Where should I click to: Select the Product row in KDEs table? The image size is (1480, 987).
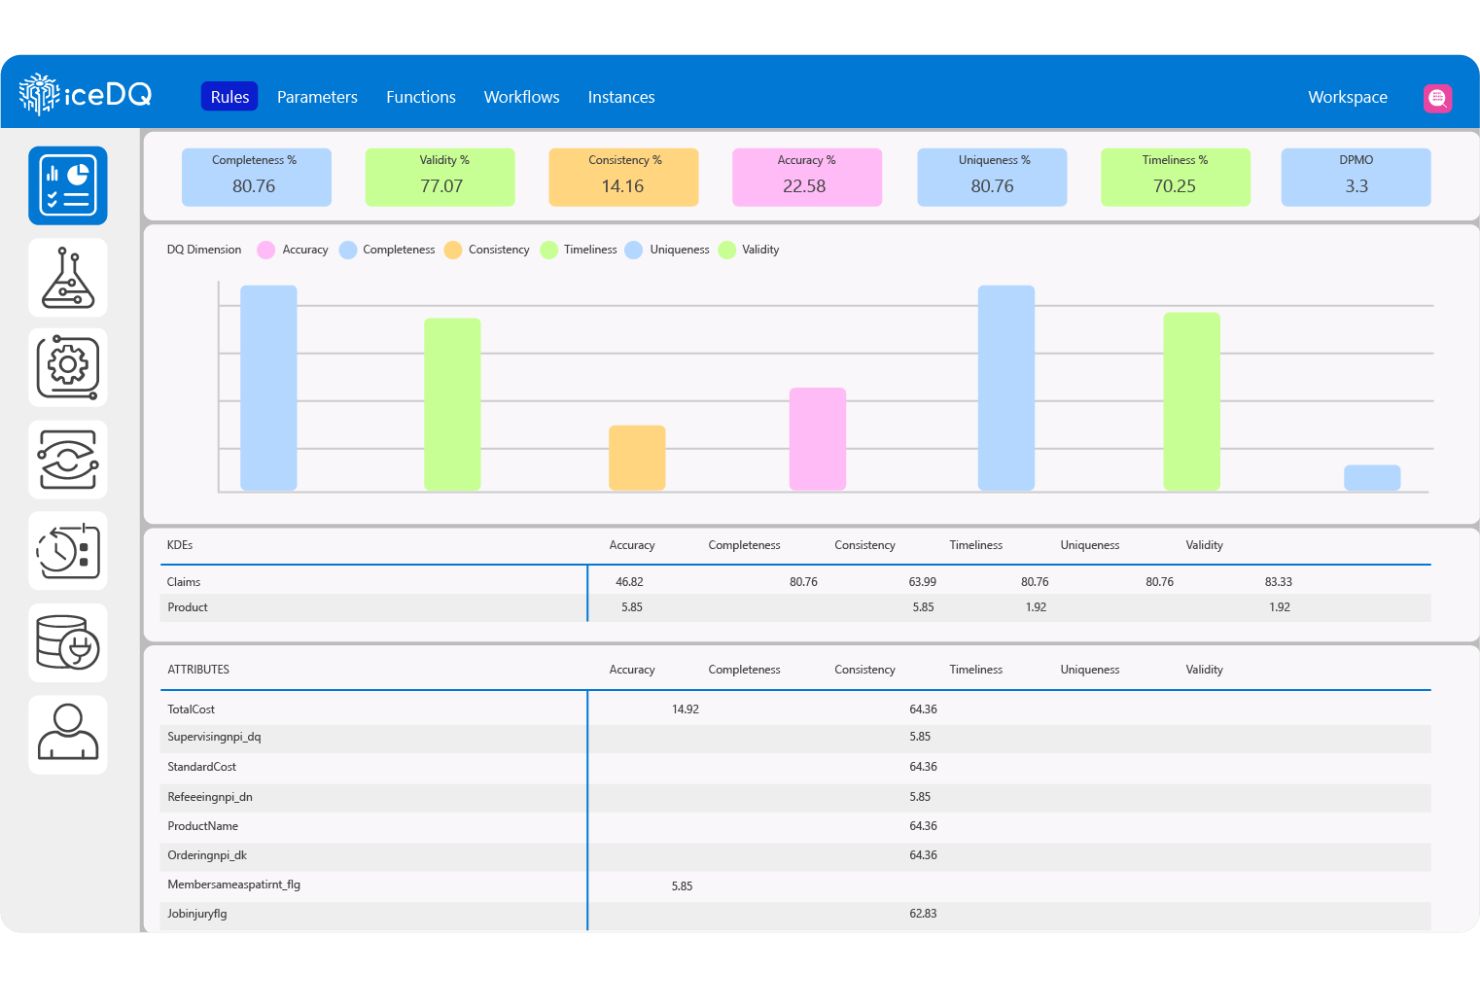[795, 607]
